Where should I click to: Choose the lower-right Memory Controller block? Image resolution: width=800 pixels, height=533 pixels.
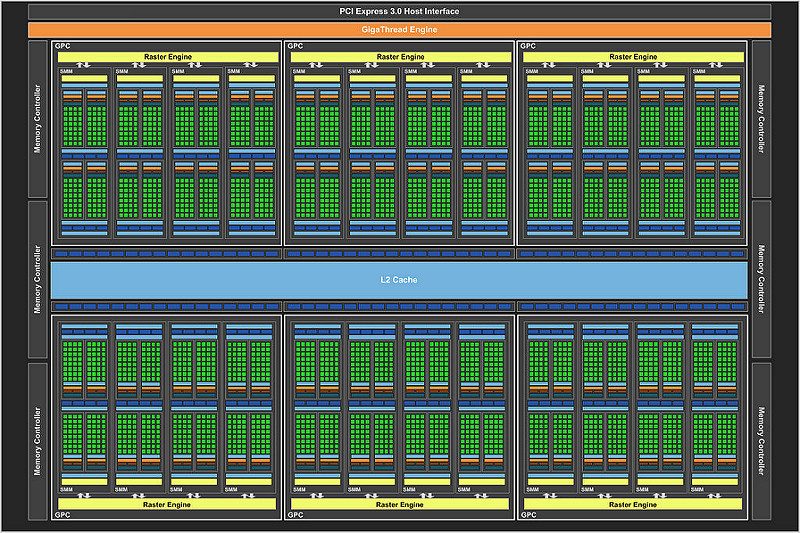coord(761,441)
